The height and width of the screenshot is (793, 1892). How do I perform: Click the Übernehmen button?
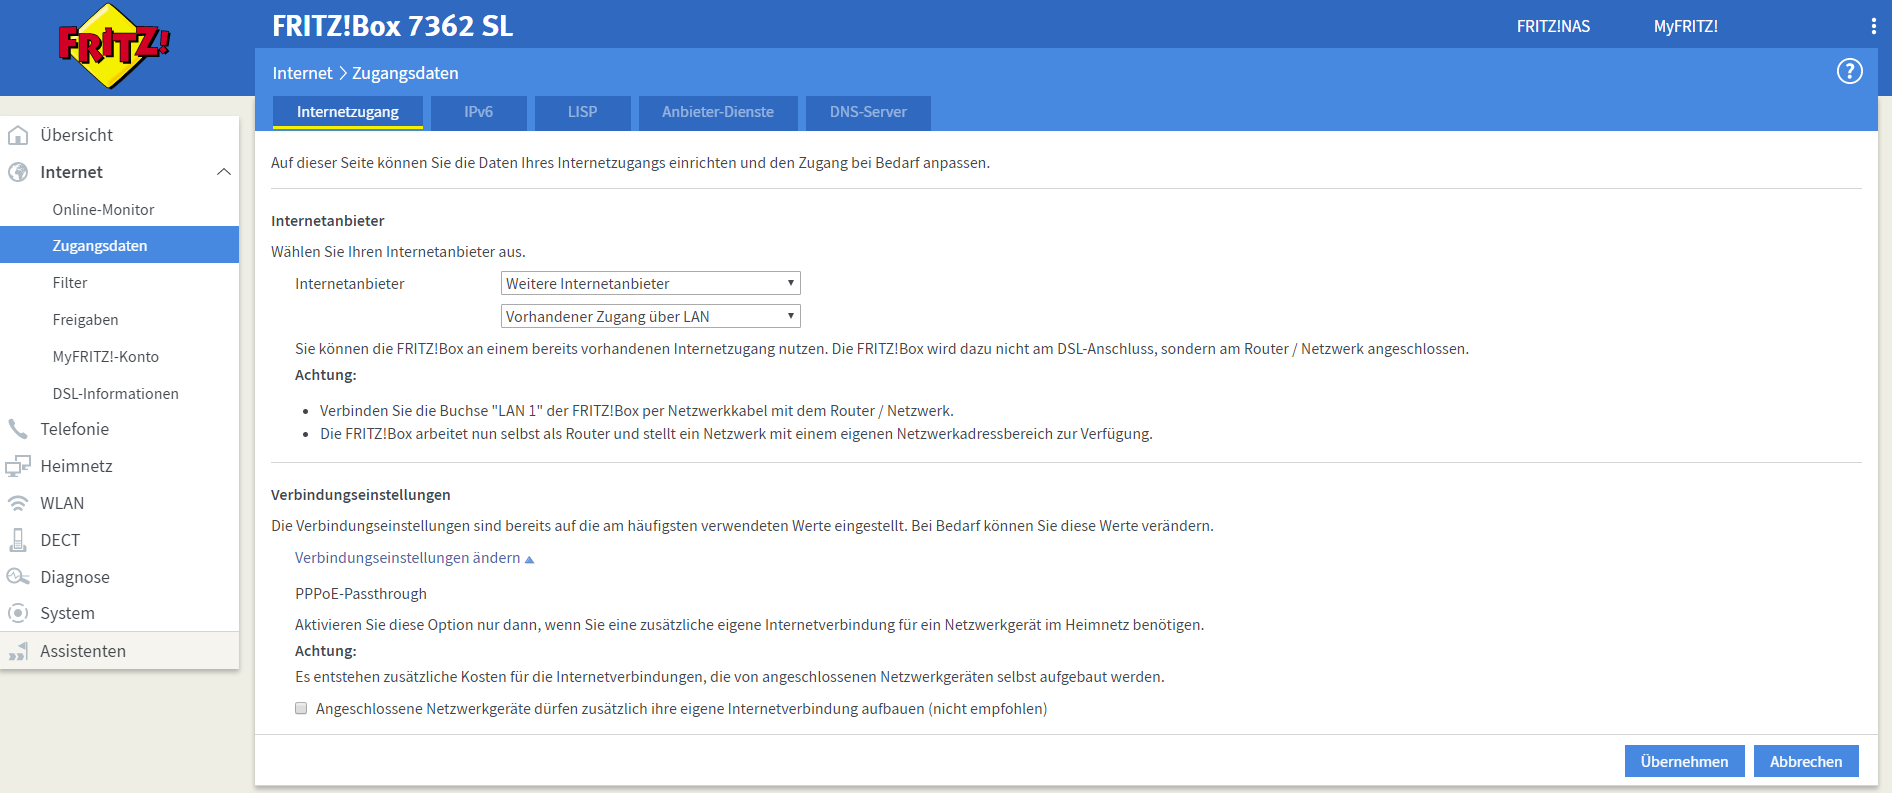click(1684, 761)
